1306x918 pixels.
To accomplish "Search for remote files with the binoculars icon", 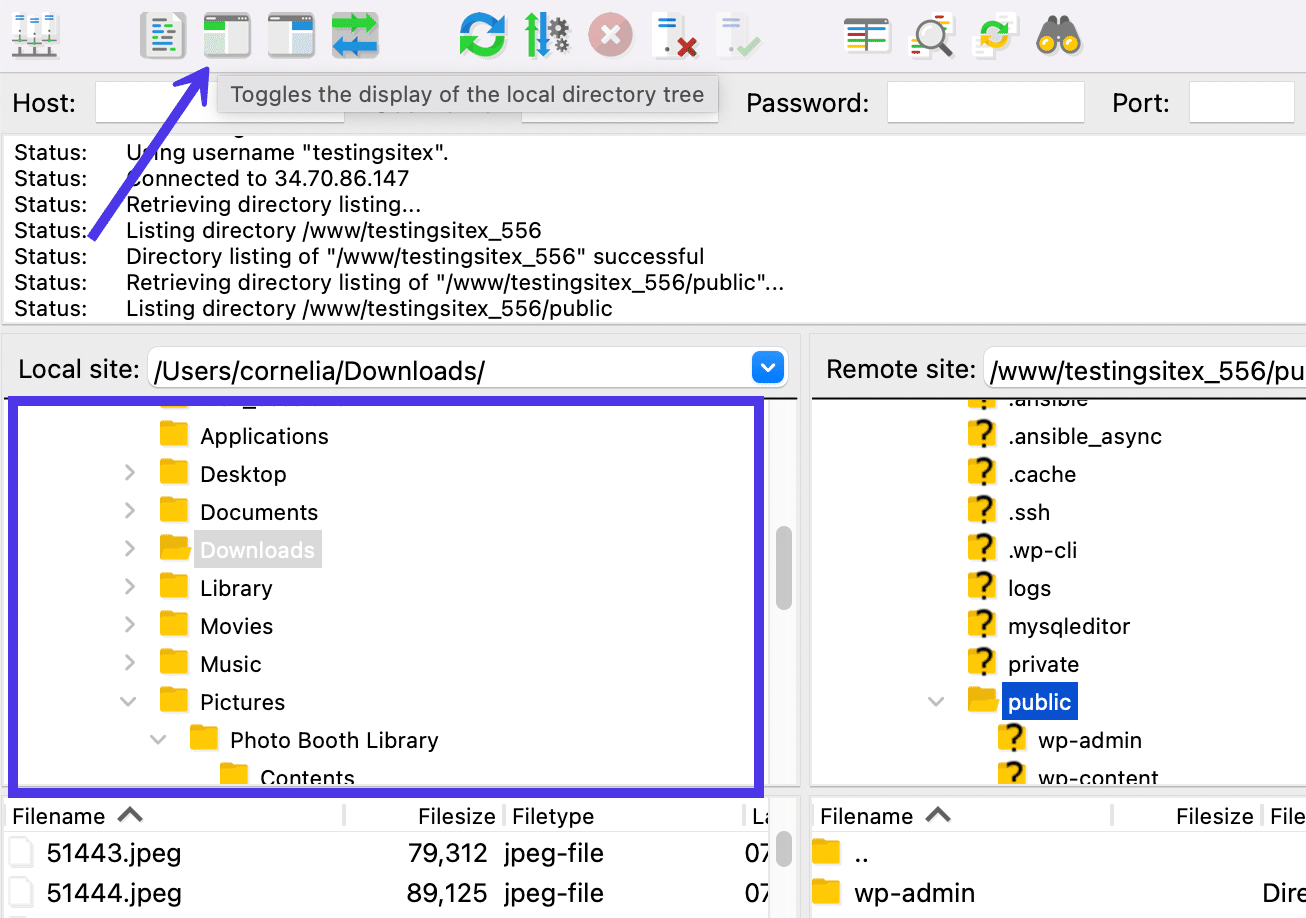I will click(x=1059, y=35).
